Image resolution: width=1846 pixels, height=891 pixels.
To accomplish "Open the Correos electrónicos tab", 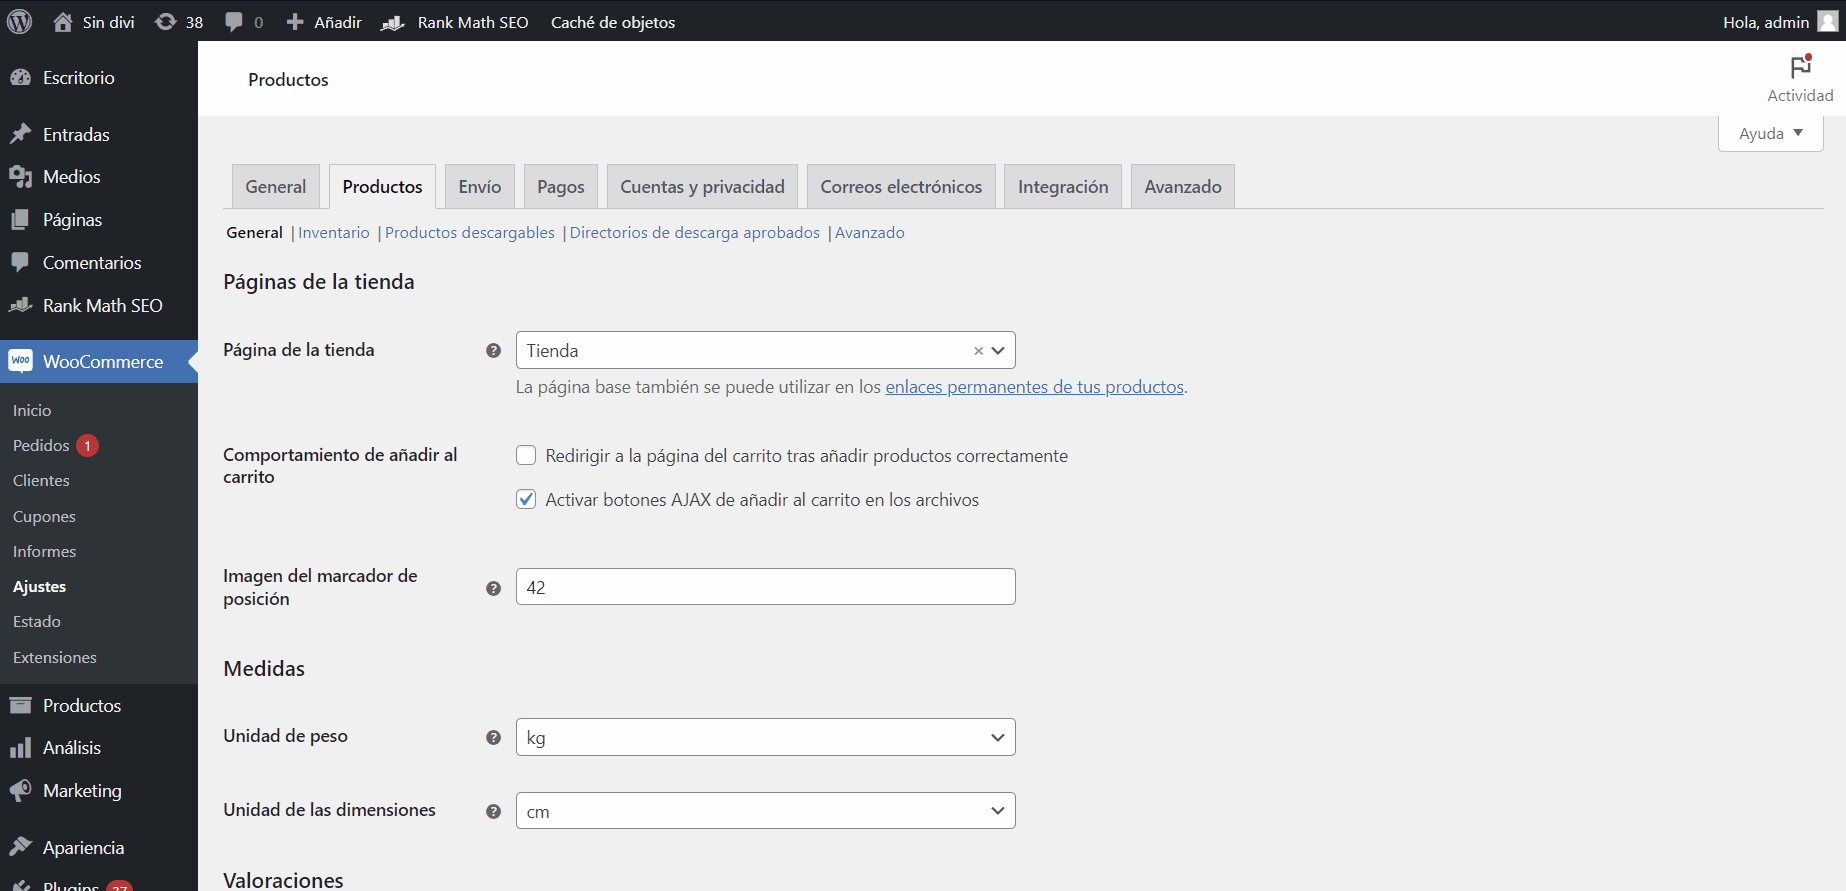I will (x=901, y=187).
